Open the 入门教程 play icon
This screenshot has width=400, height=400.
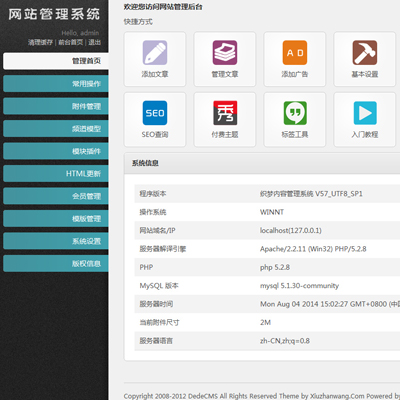365,113
